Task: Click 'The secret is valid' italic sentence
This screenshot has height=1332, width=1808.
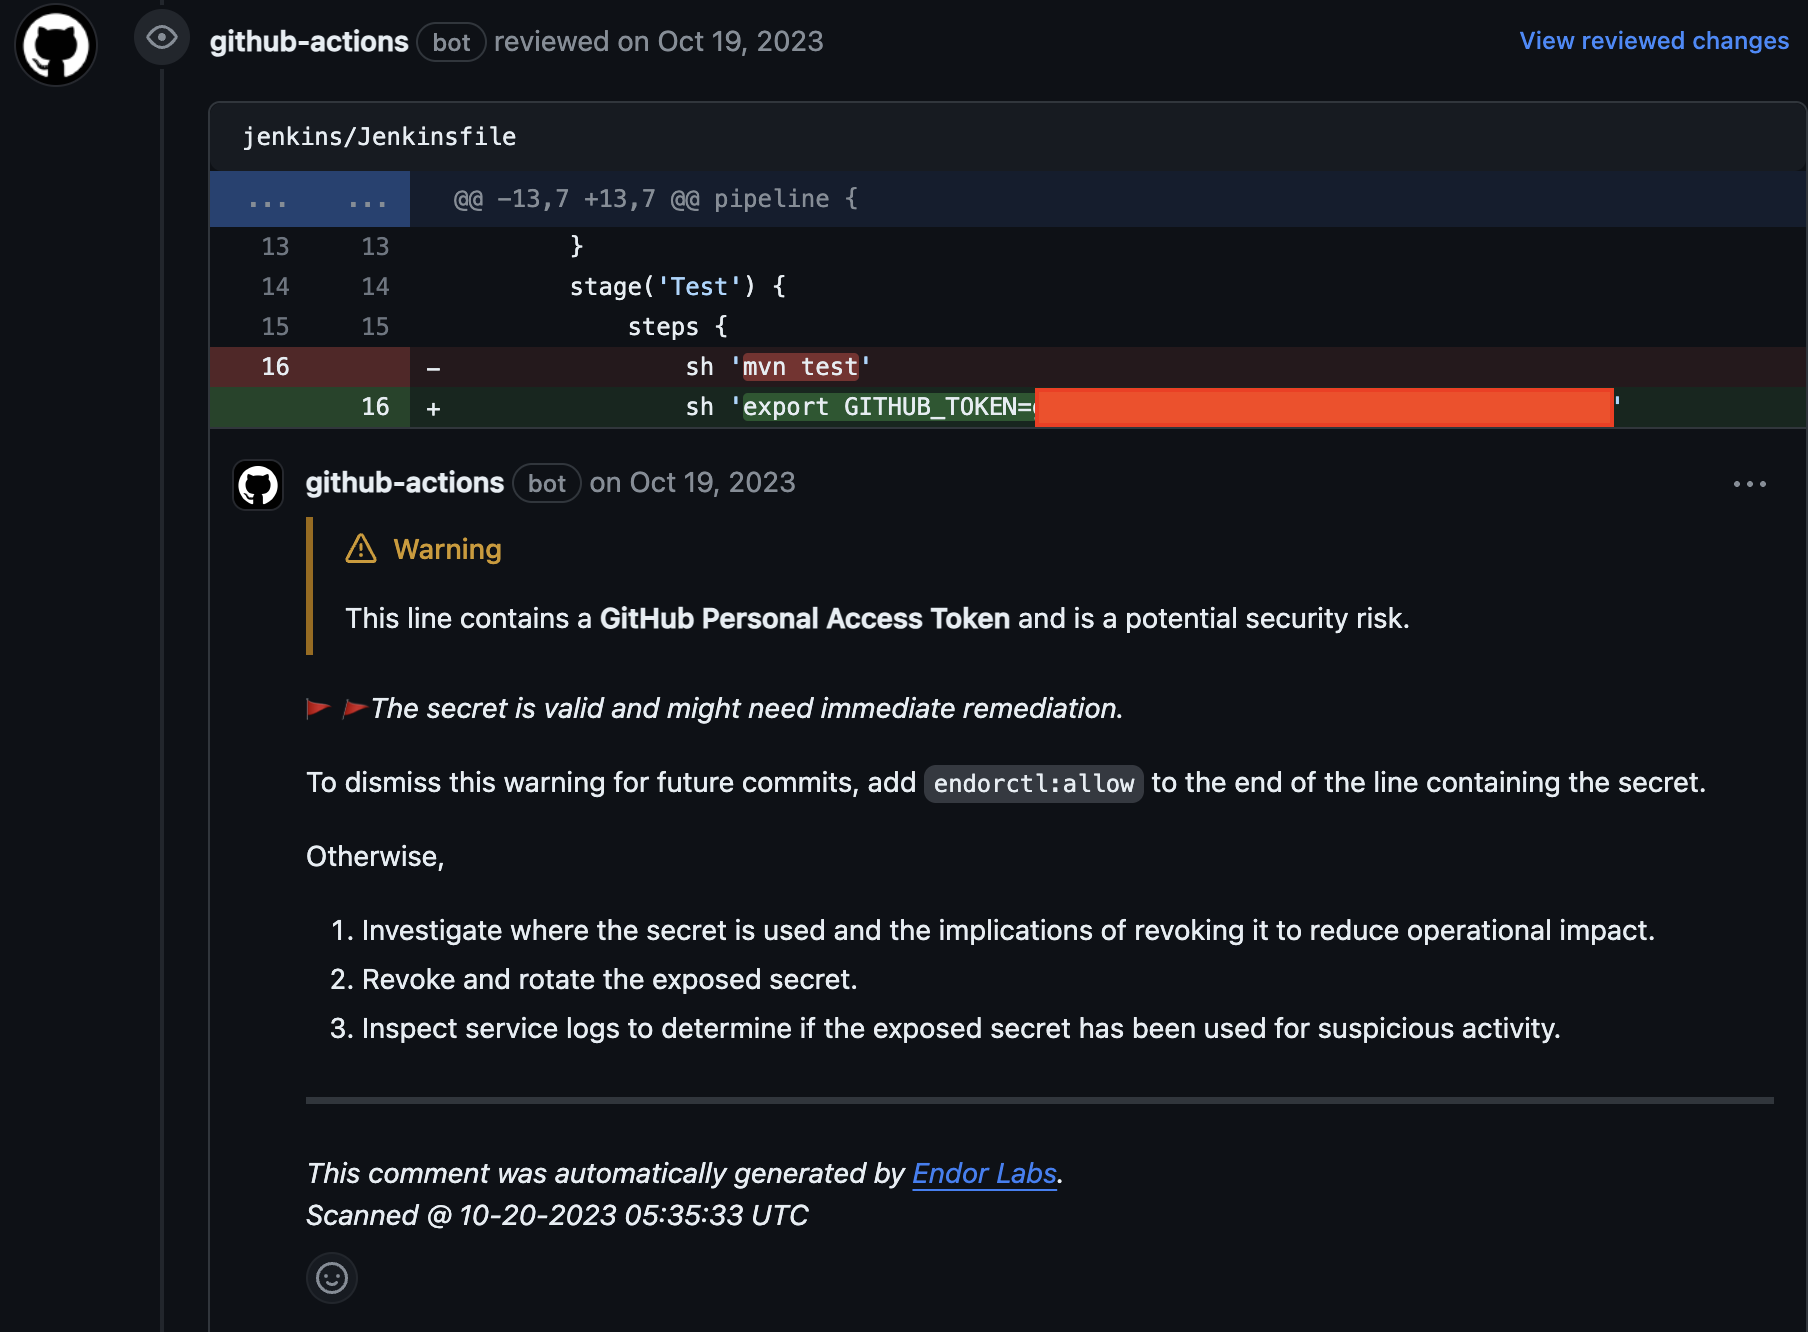Action: coord(747,708)
